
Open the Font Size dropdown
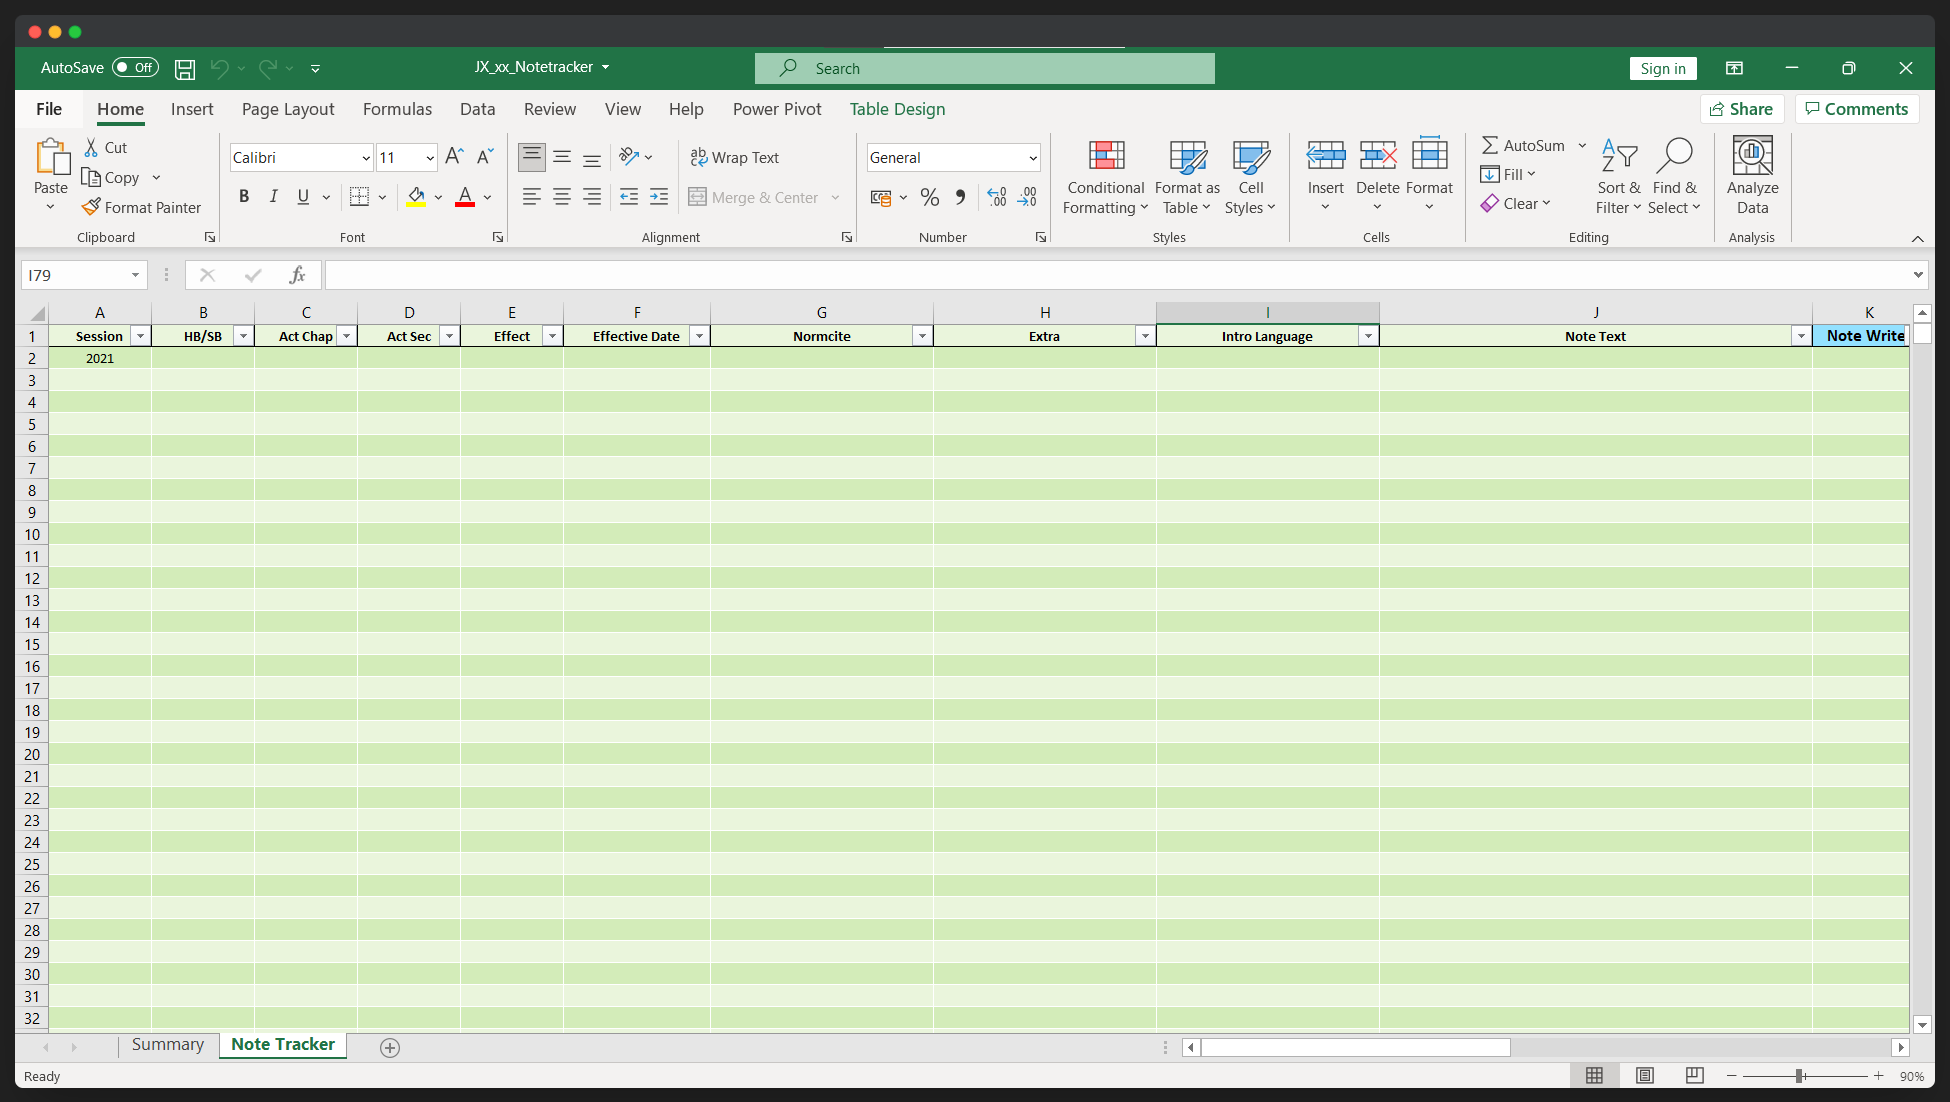pos(430,158)
